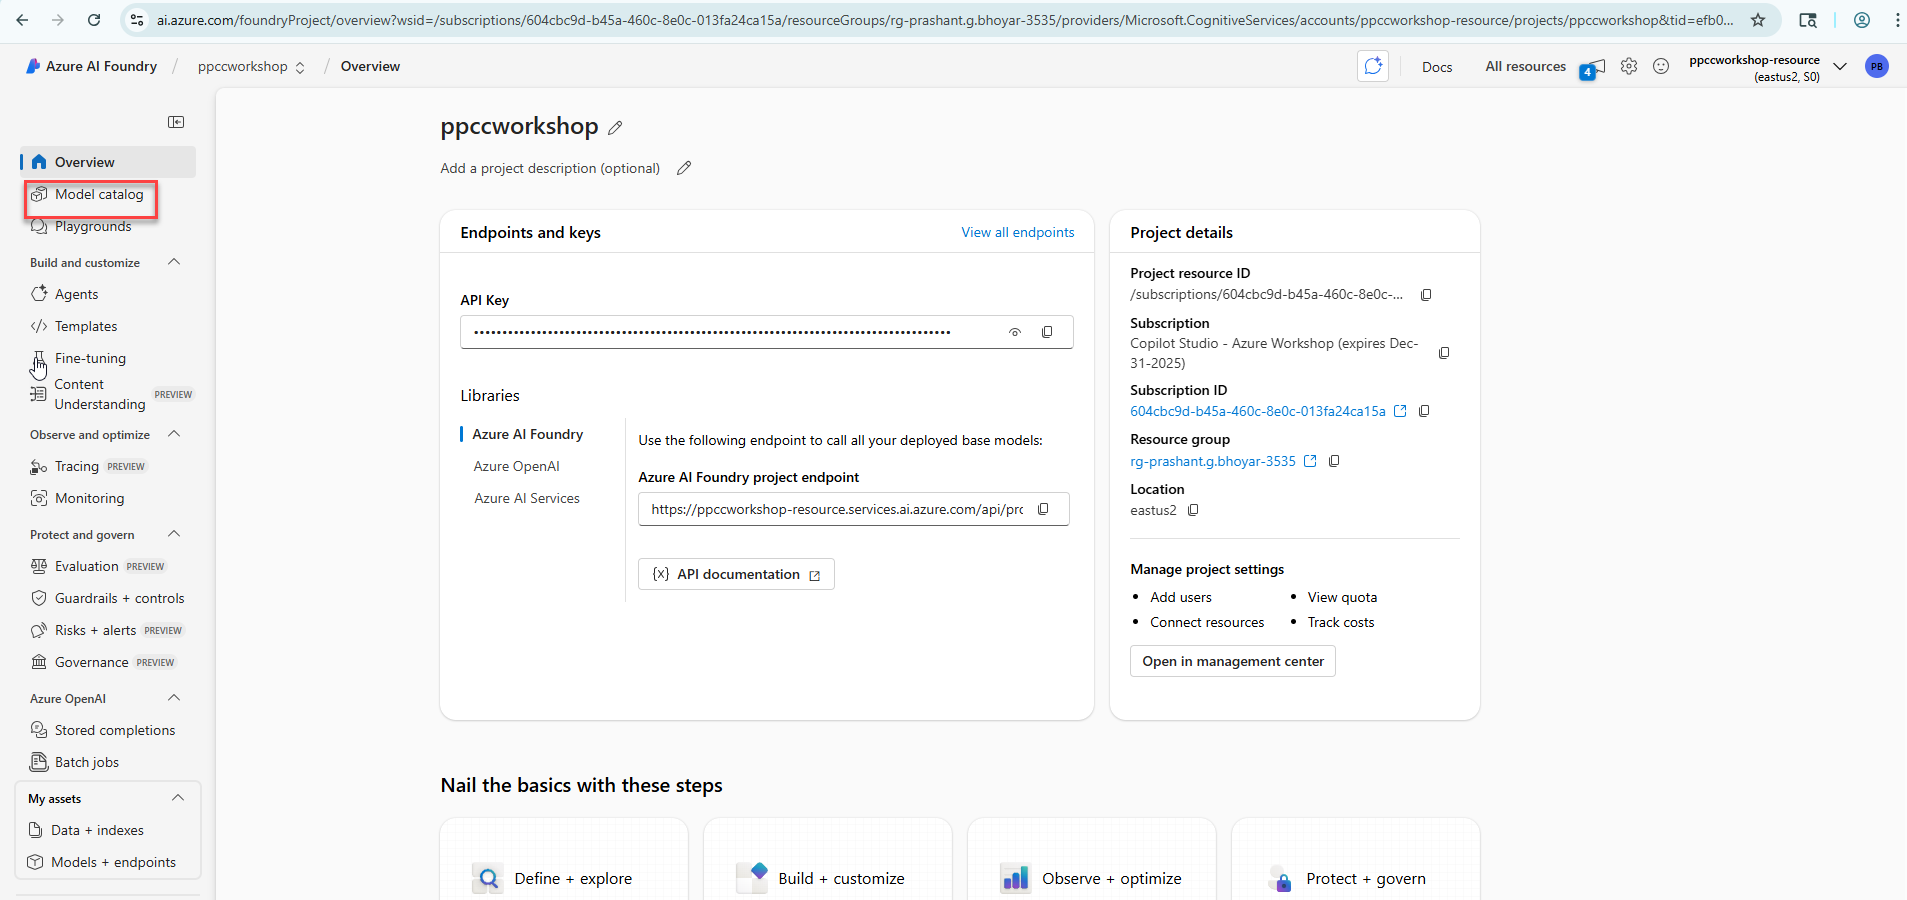Image resolution: width=1907 pixels, height=900 pixels.
Task: Open settings gear icon in top bar
Action: pyautogui.click(x=1629, y=66)
